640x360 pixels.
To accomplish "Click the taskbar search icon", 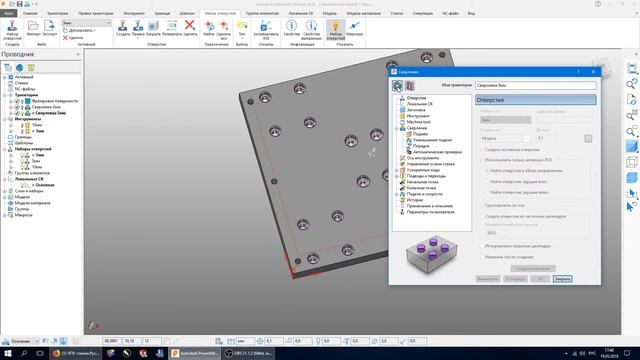I will point(24,353).
